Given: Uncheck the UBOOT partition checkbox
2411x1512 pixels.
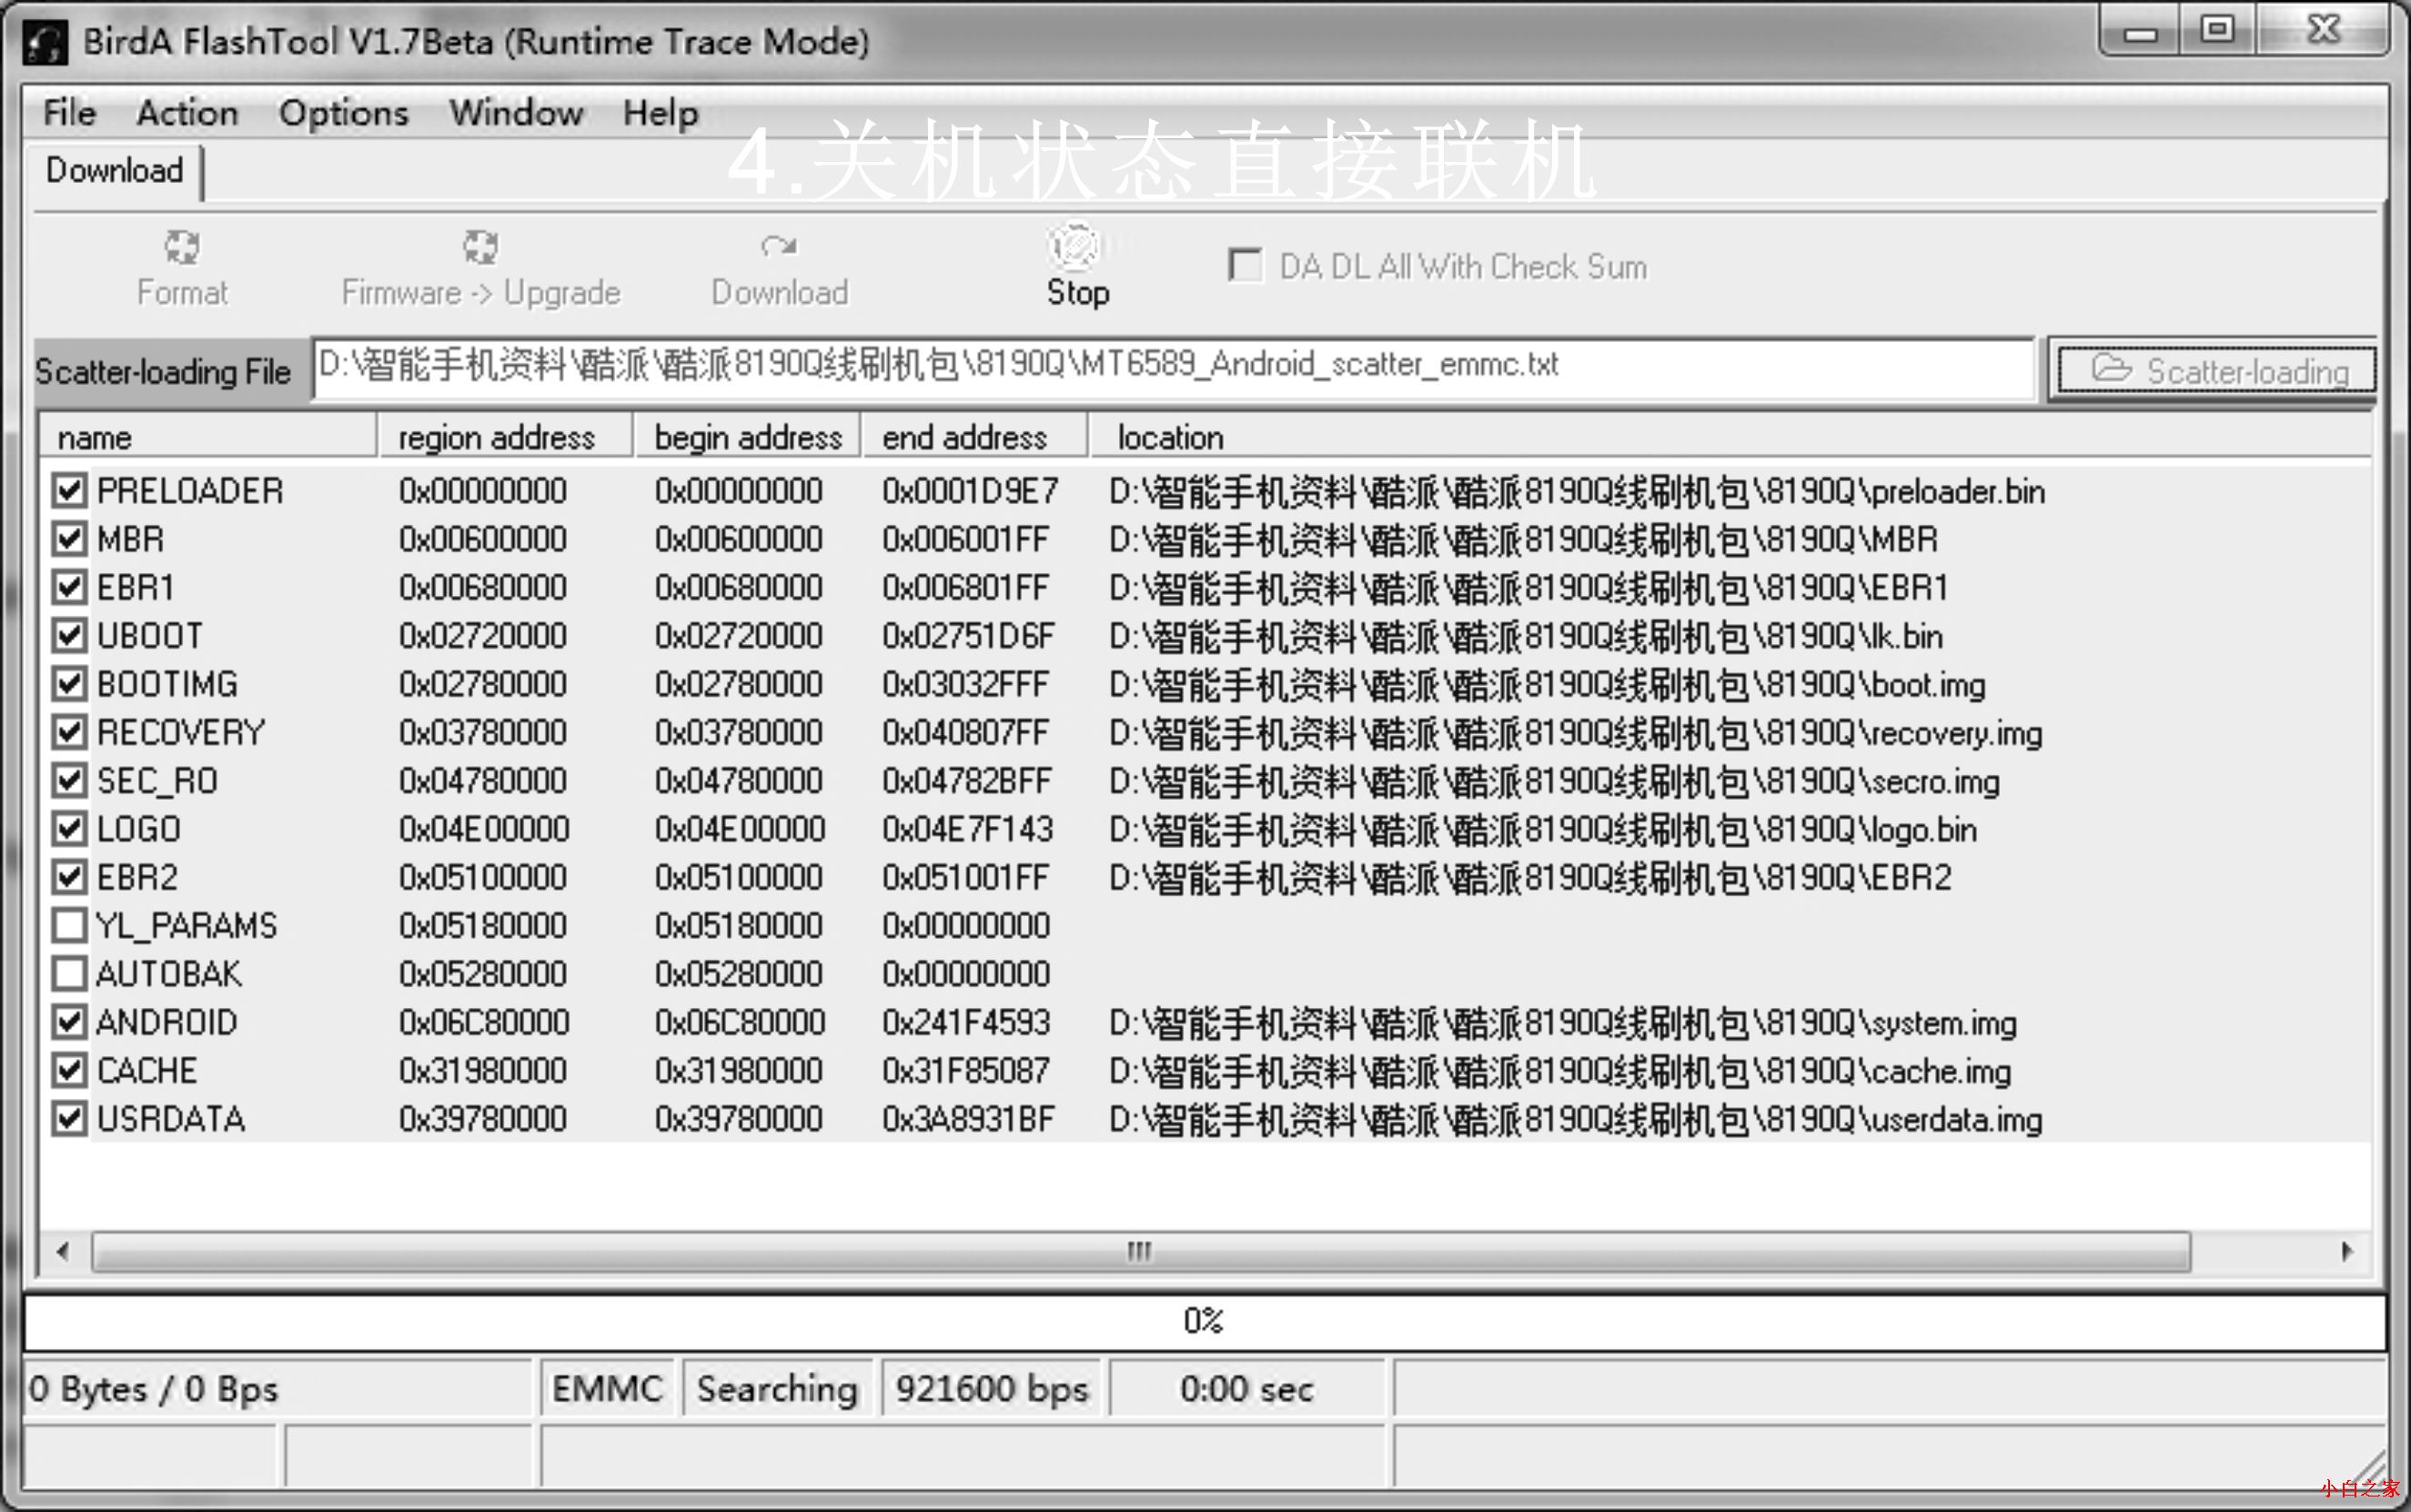Looking at the screenshot, I should tap(69, 636).
